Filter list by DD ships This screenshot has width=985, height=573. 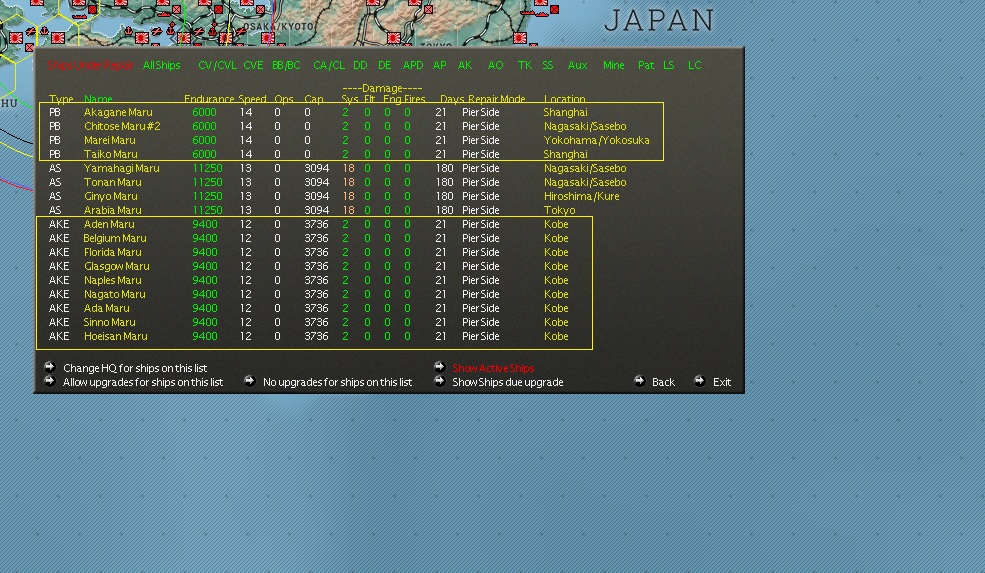(360, 65)
